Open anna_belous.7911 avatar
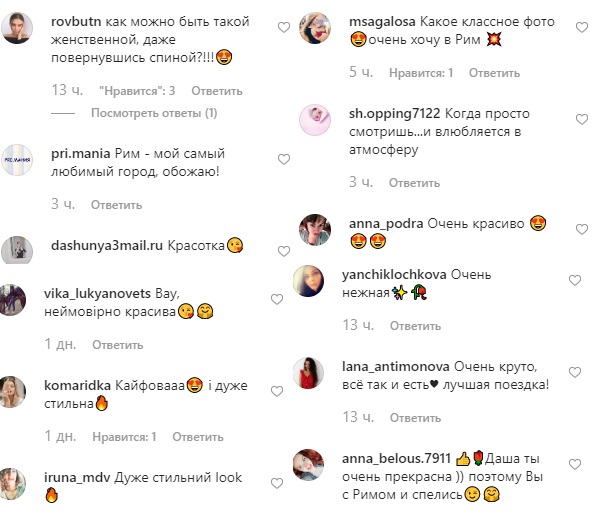 309,465
